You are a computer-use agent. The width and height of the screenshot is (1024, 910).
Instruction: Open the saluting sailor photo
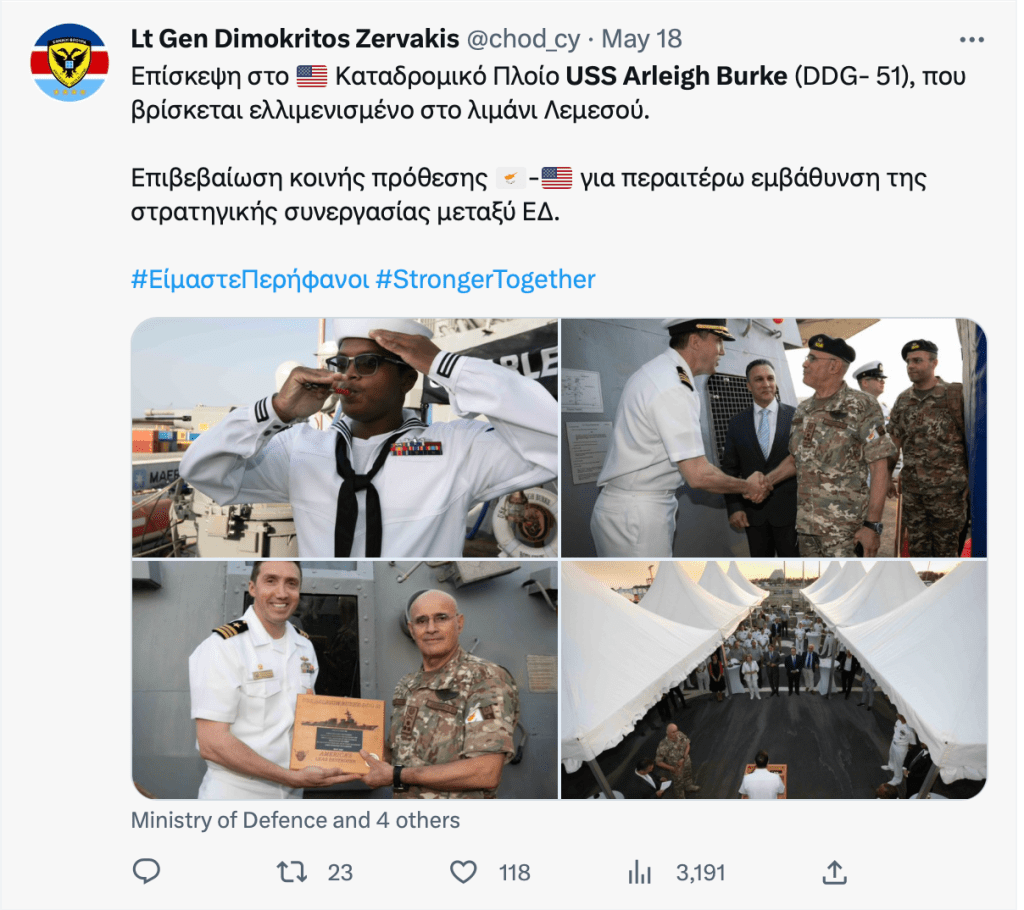[345, 438]
